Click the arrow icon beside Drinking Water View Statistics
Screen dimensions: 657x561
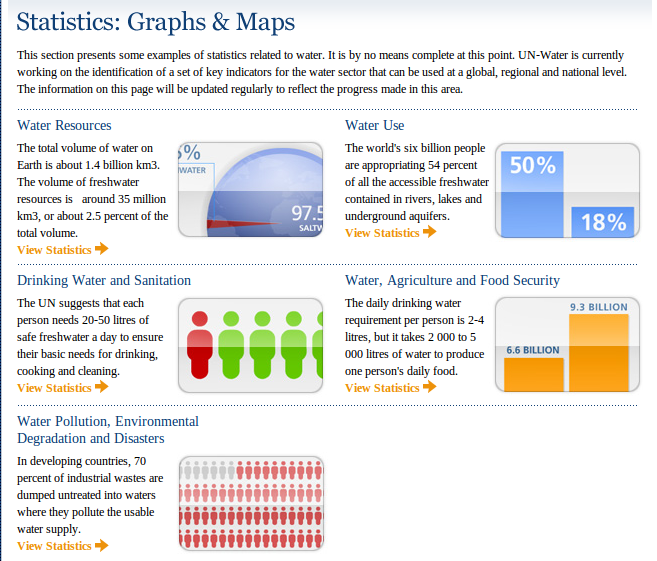point(102,387)
